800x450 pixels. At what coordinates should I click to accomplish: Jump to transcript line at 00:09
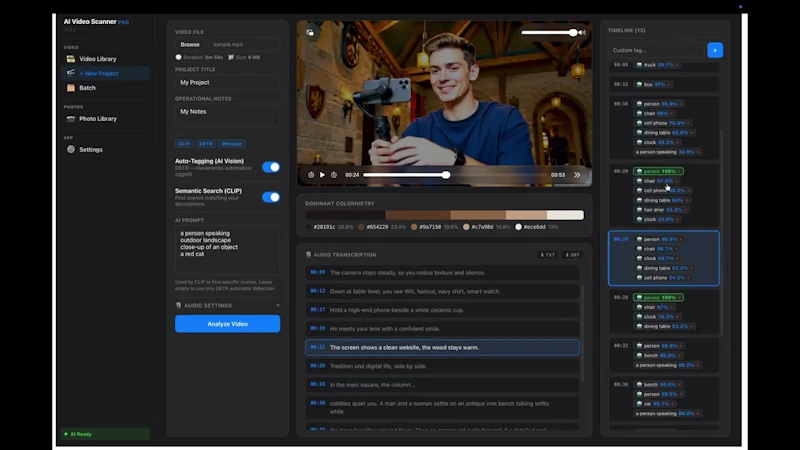442,272
